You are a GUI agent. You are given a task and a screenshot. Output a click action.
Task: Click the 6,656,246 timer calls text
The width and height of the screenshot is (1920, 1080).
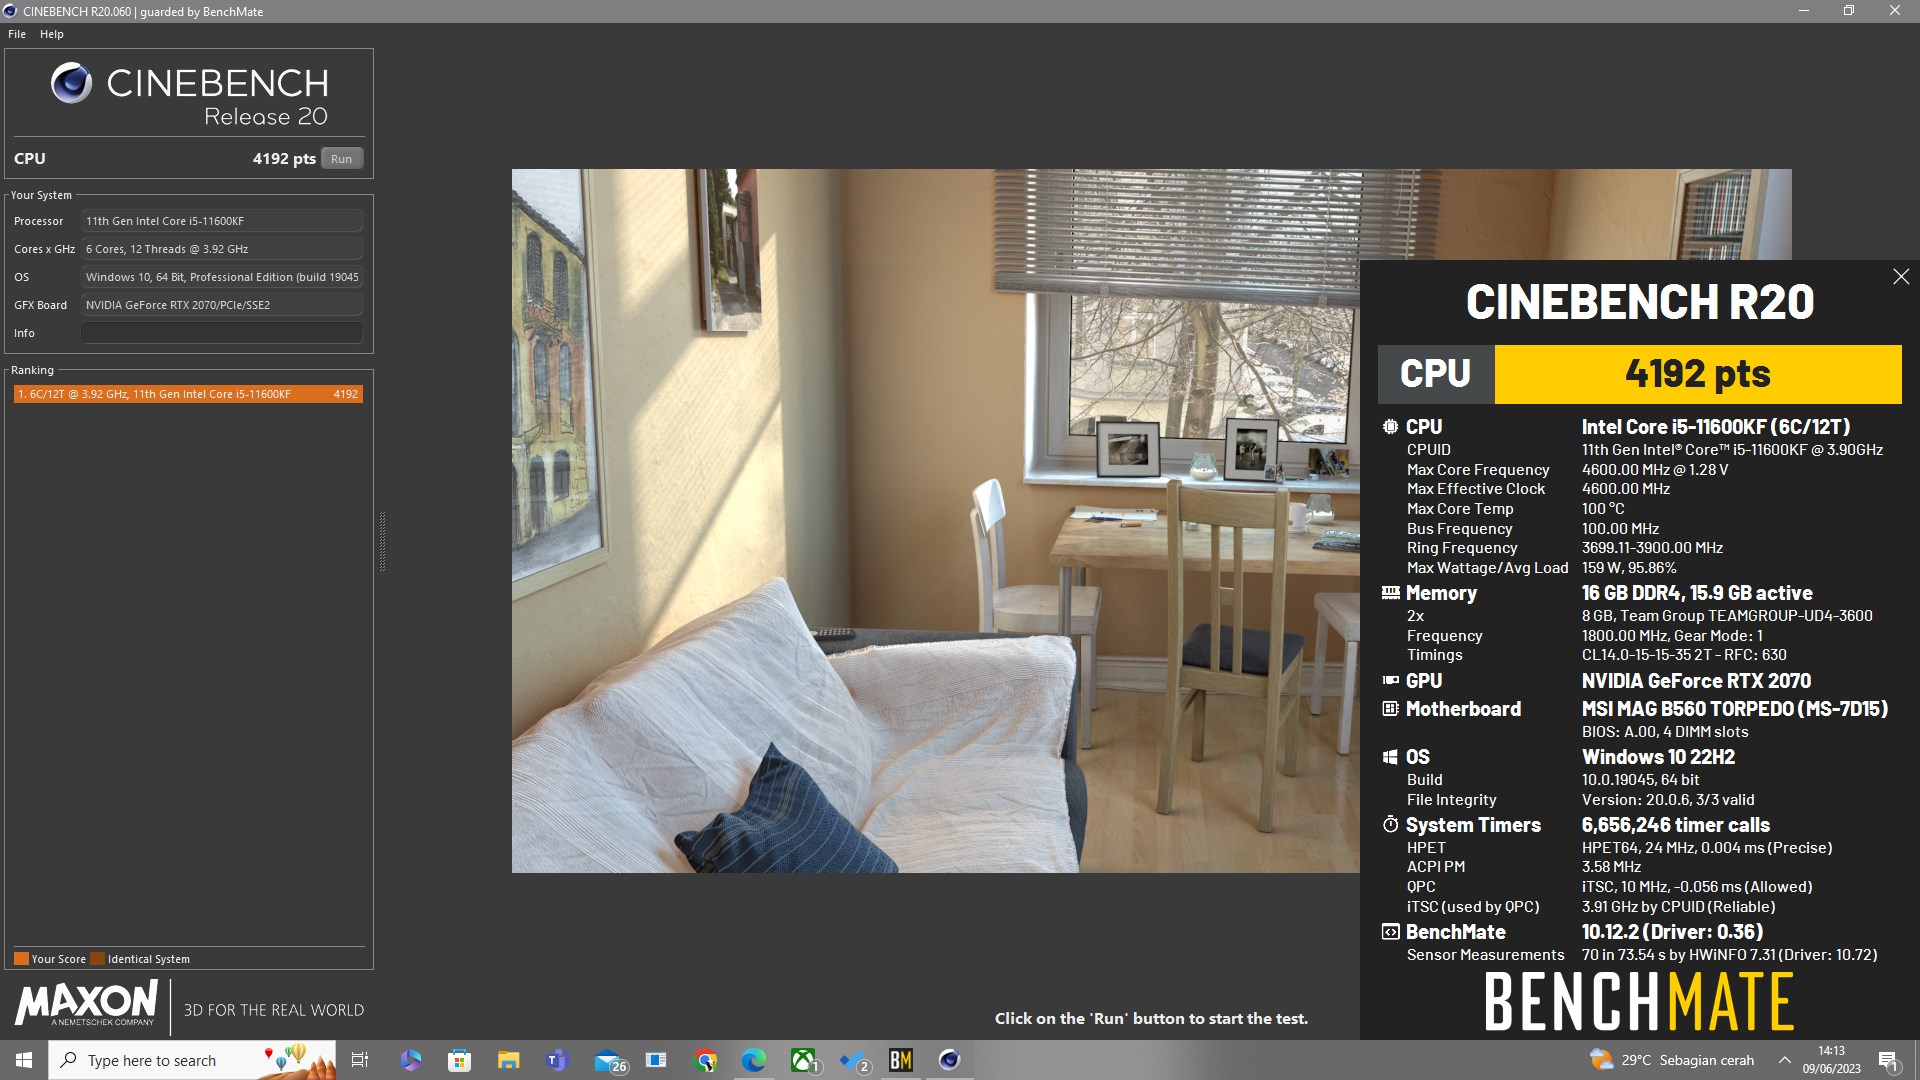[x=1676, y=825]
